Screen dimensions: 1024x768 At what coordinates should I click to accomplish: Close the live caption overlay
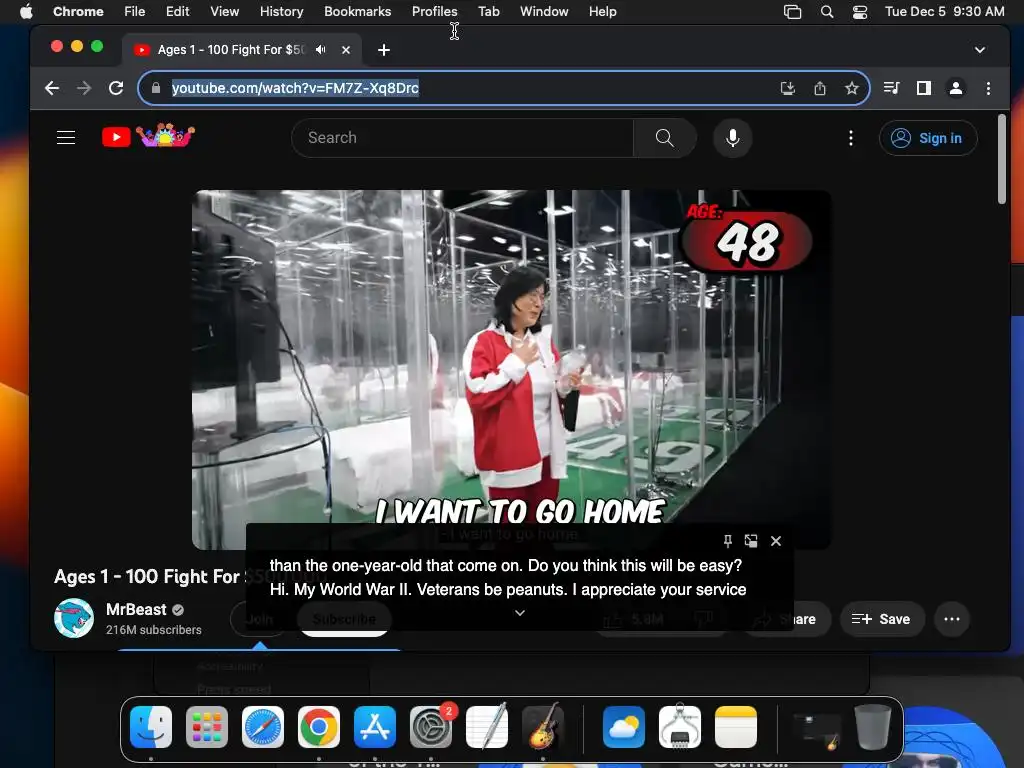click(776, 541)
